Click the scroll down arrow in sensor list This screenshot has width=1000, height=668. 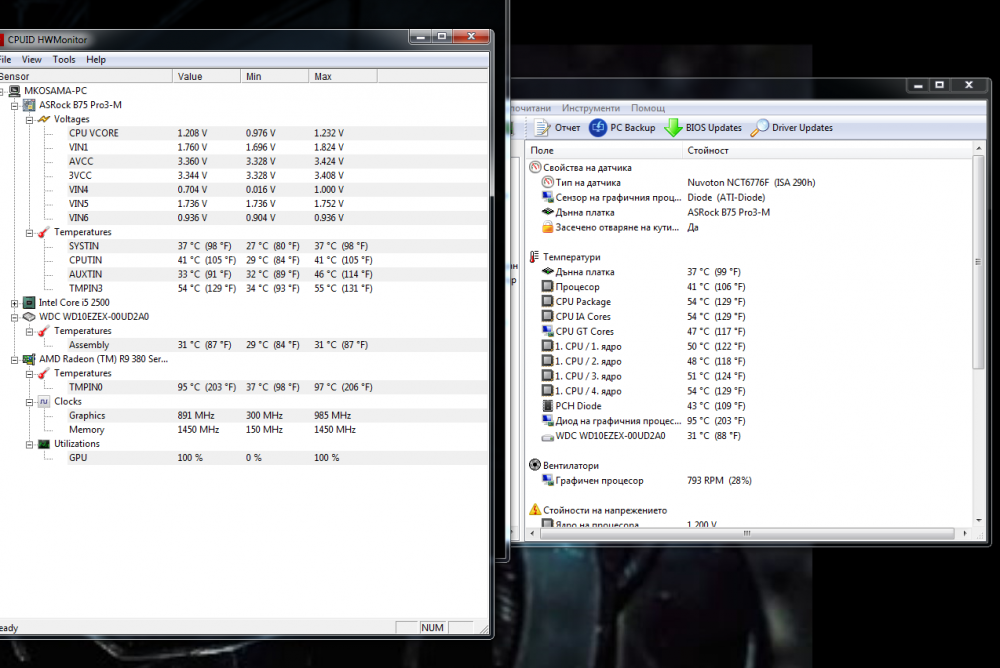click(x=978, y=521)
